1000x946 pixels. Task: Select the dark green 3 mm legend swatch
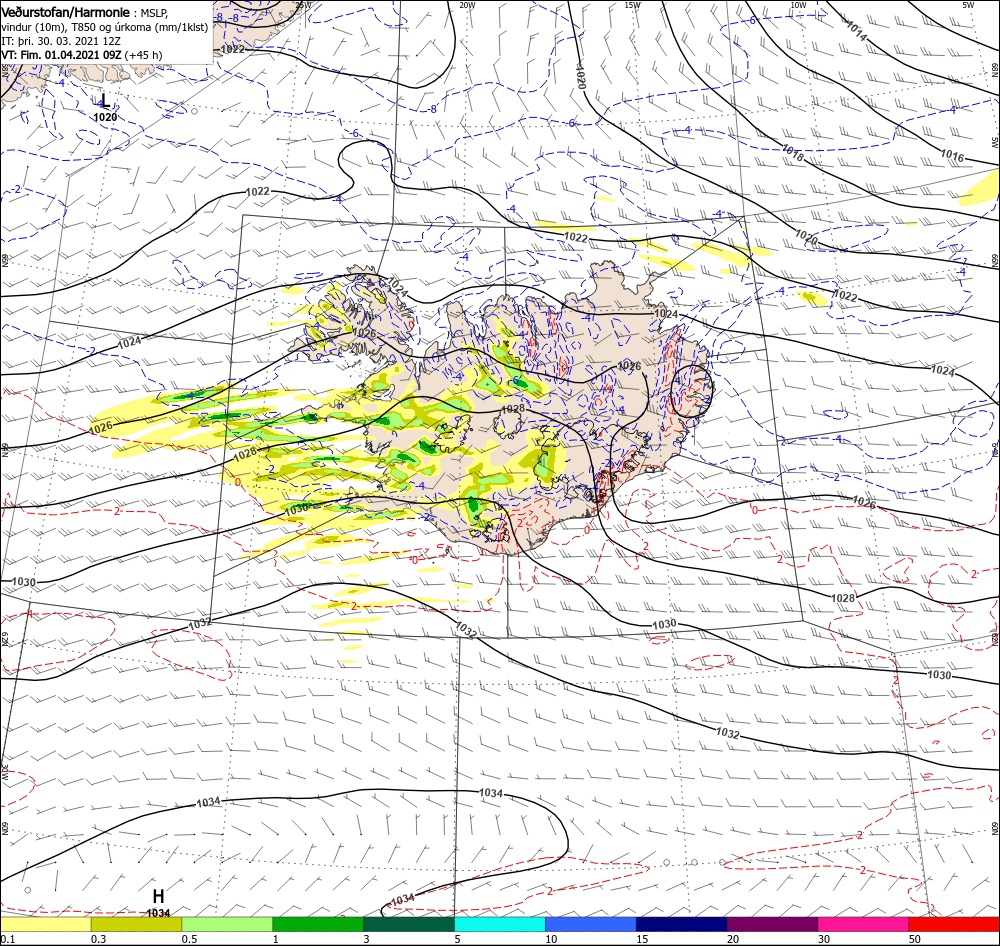point(409,925)
